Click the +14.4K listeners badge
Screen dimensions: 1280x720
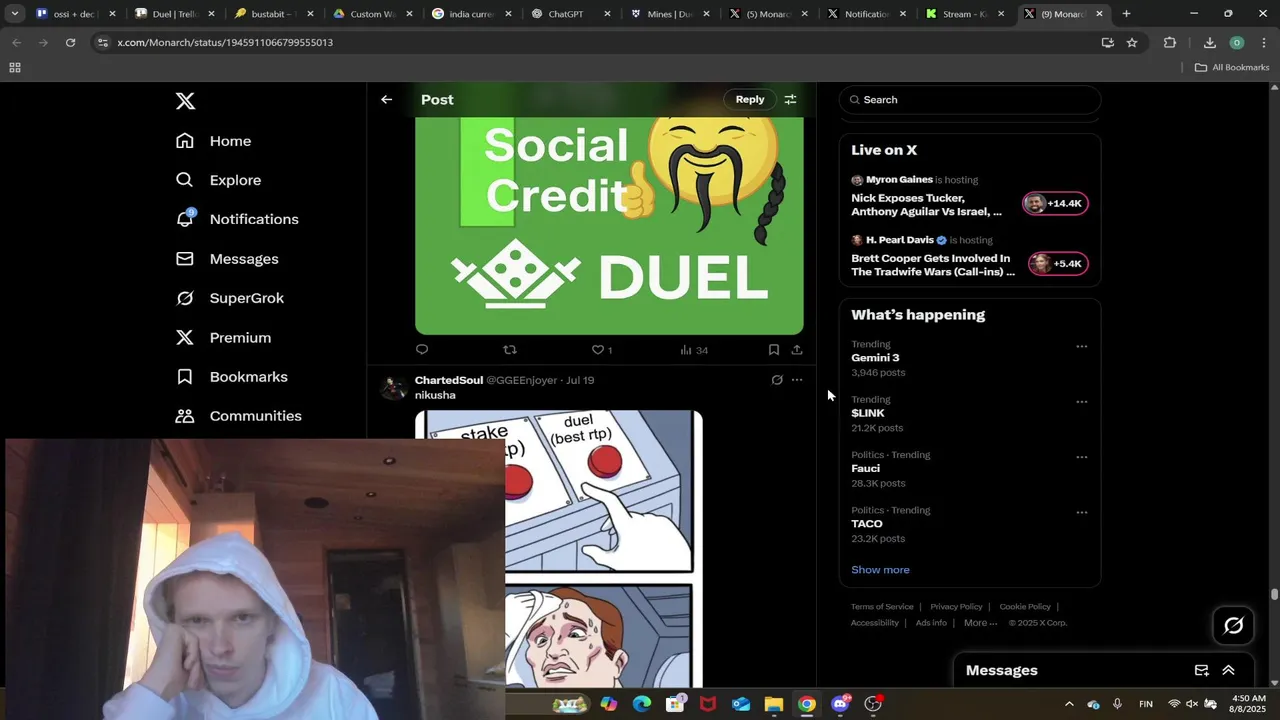[1056, 203]
